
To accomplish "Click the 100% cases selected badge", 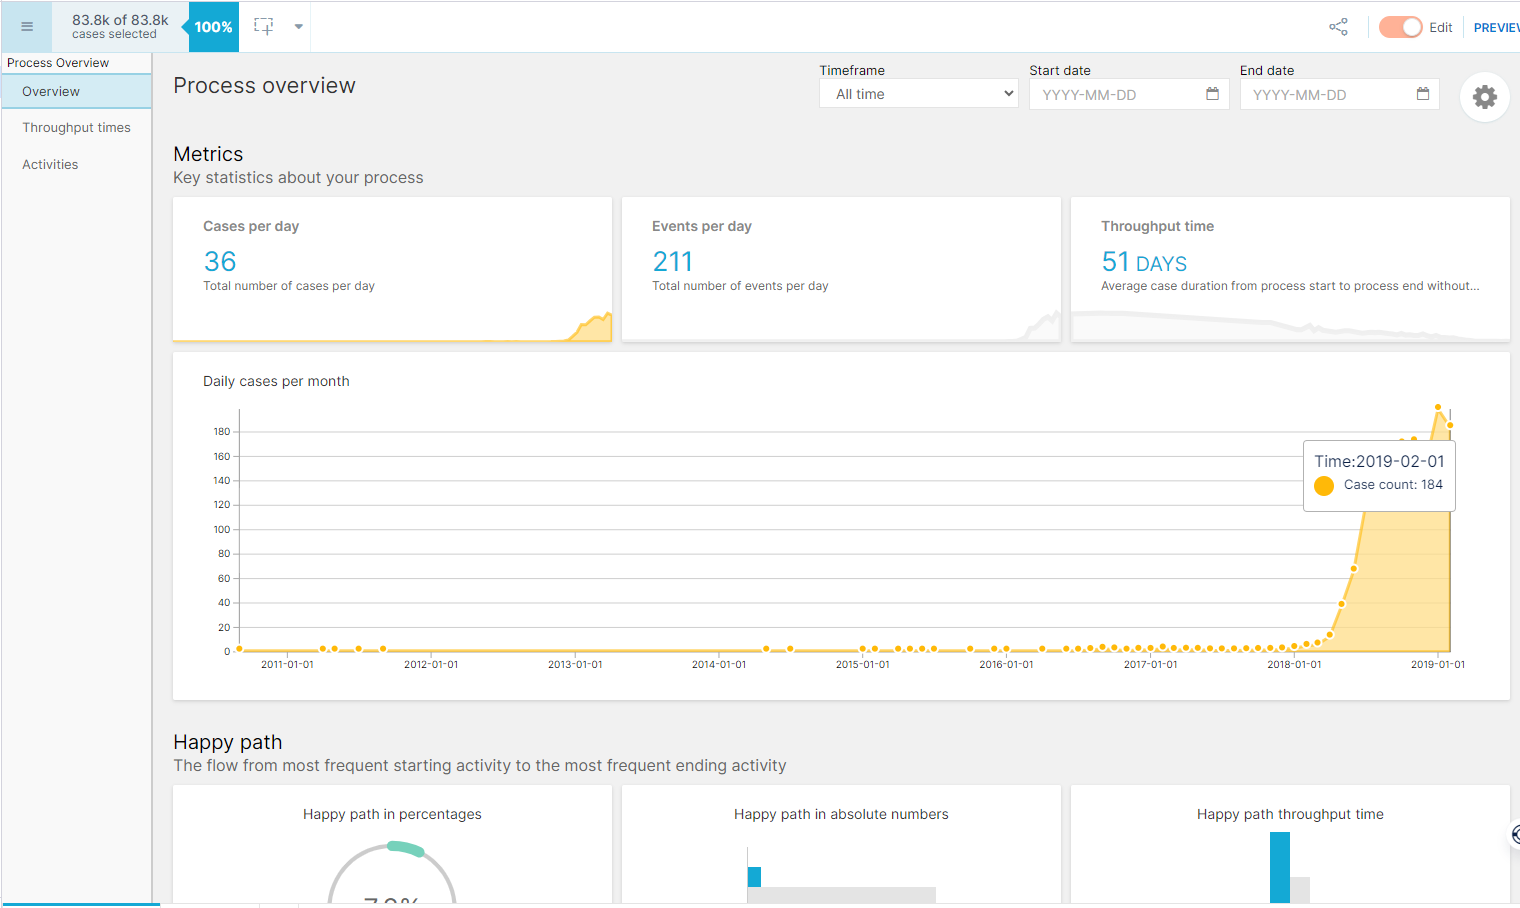I will (x=213, y=27).
